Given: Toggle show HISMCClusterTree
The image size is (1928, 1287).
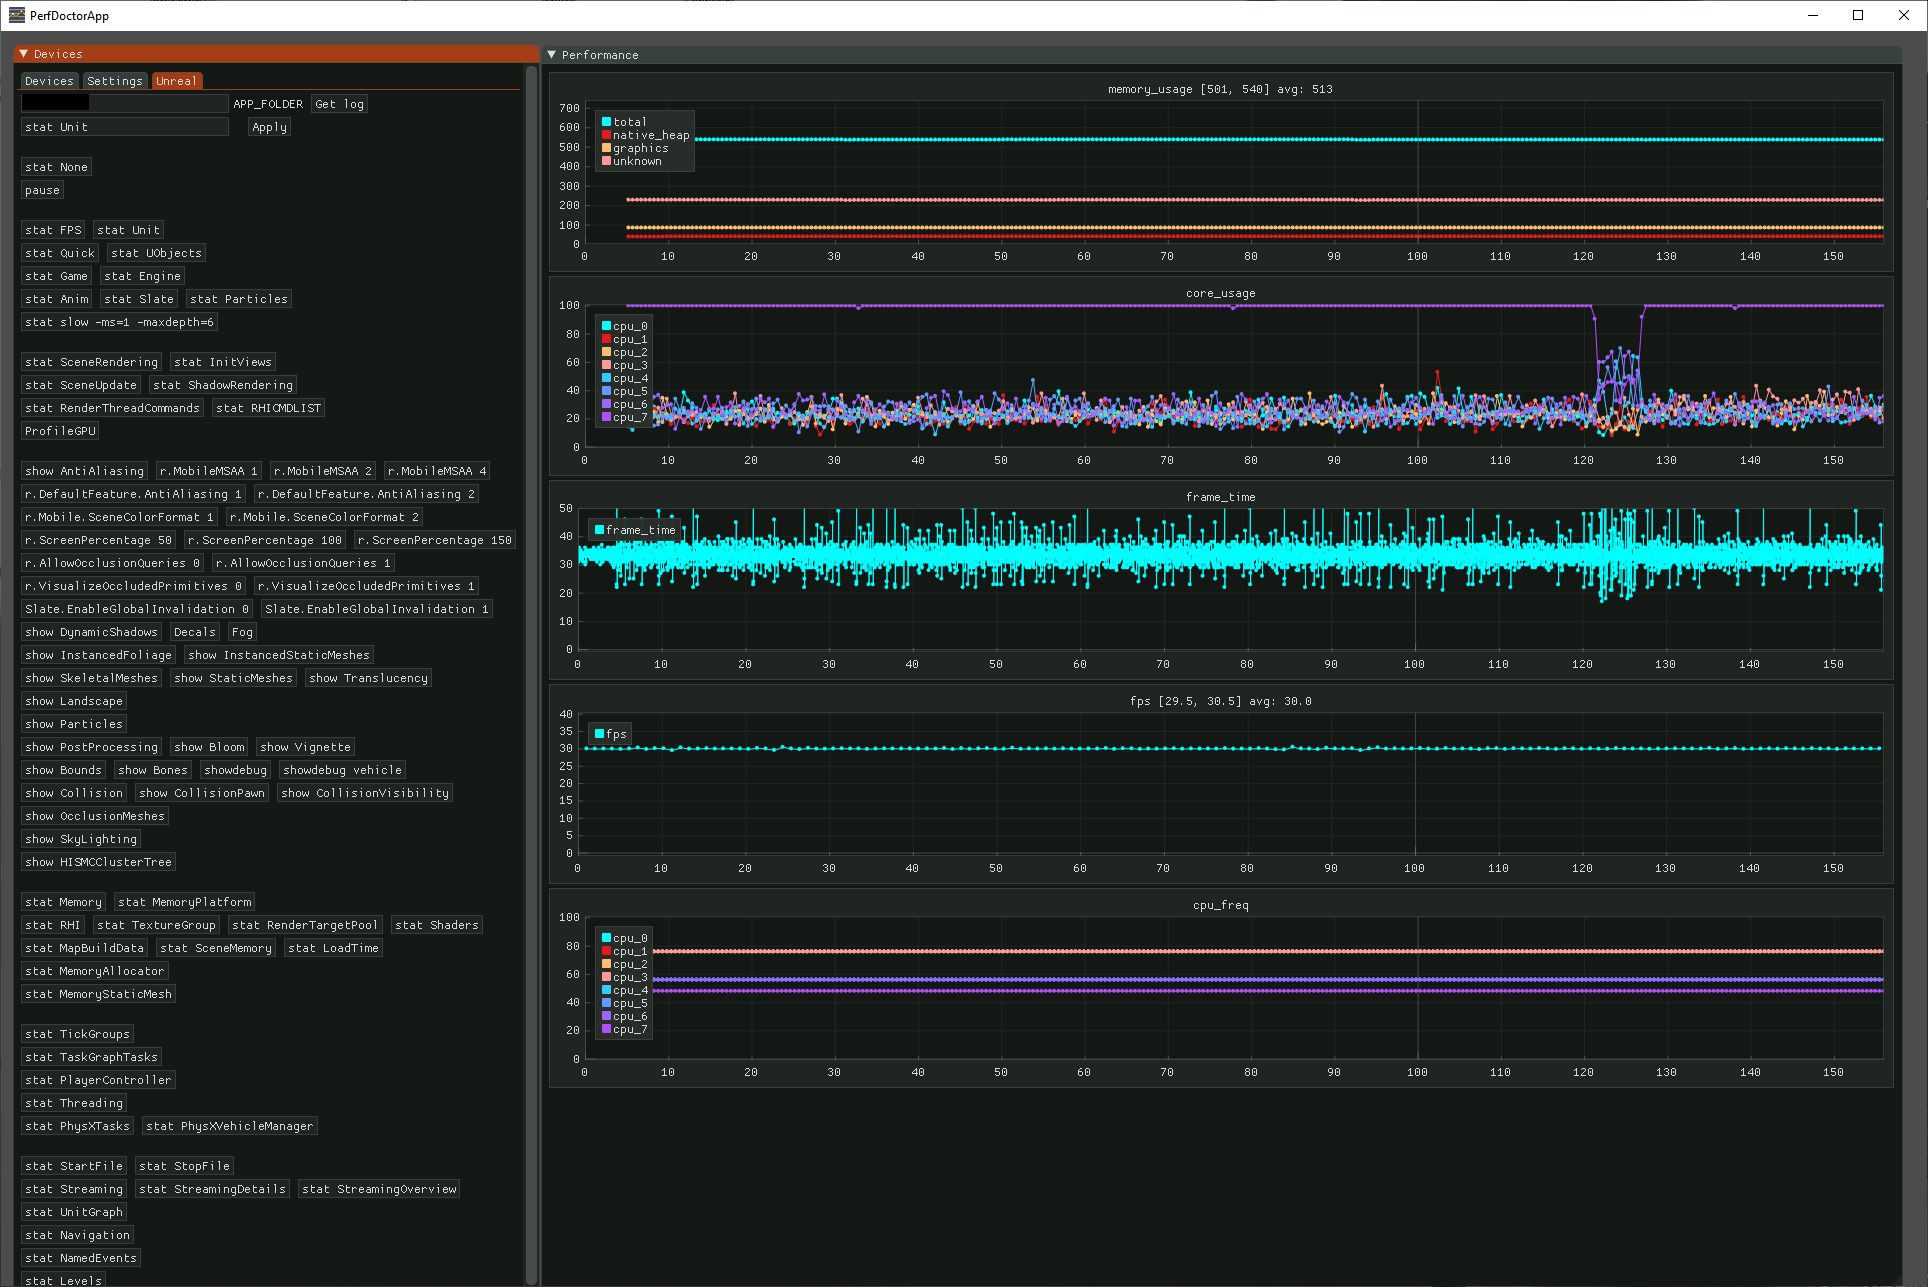Looking at the screenshot, I should click(x=98, y=862).
